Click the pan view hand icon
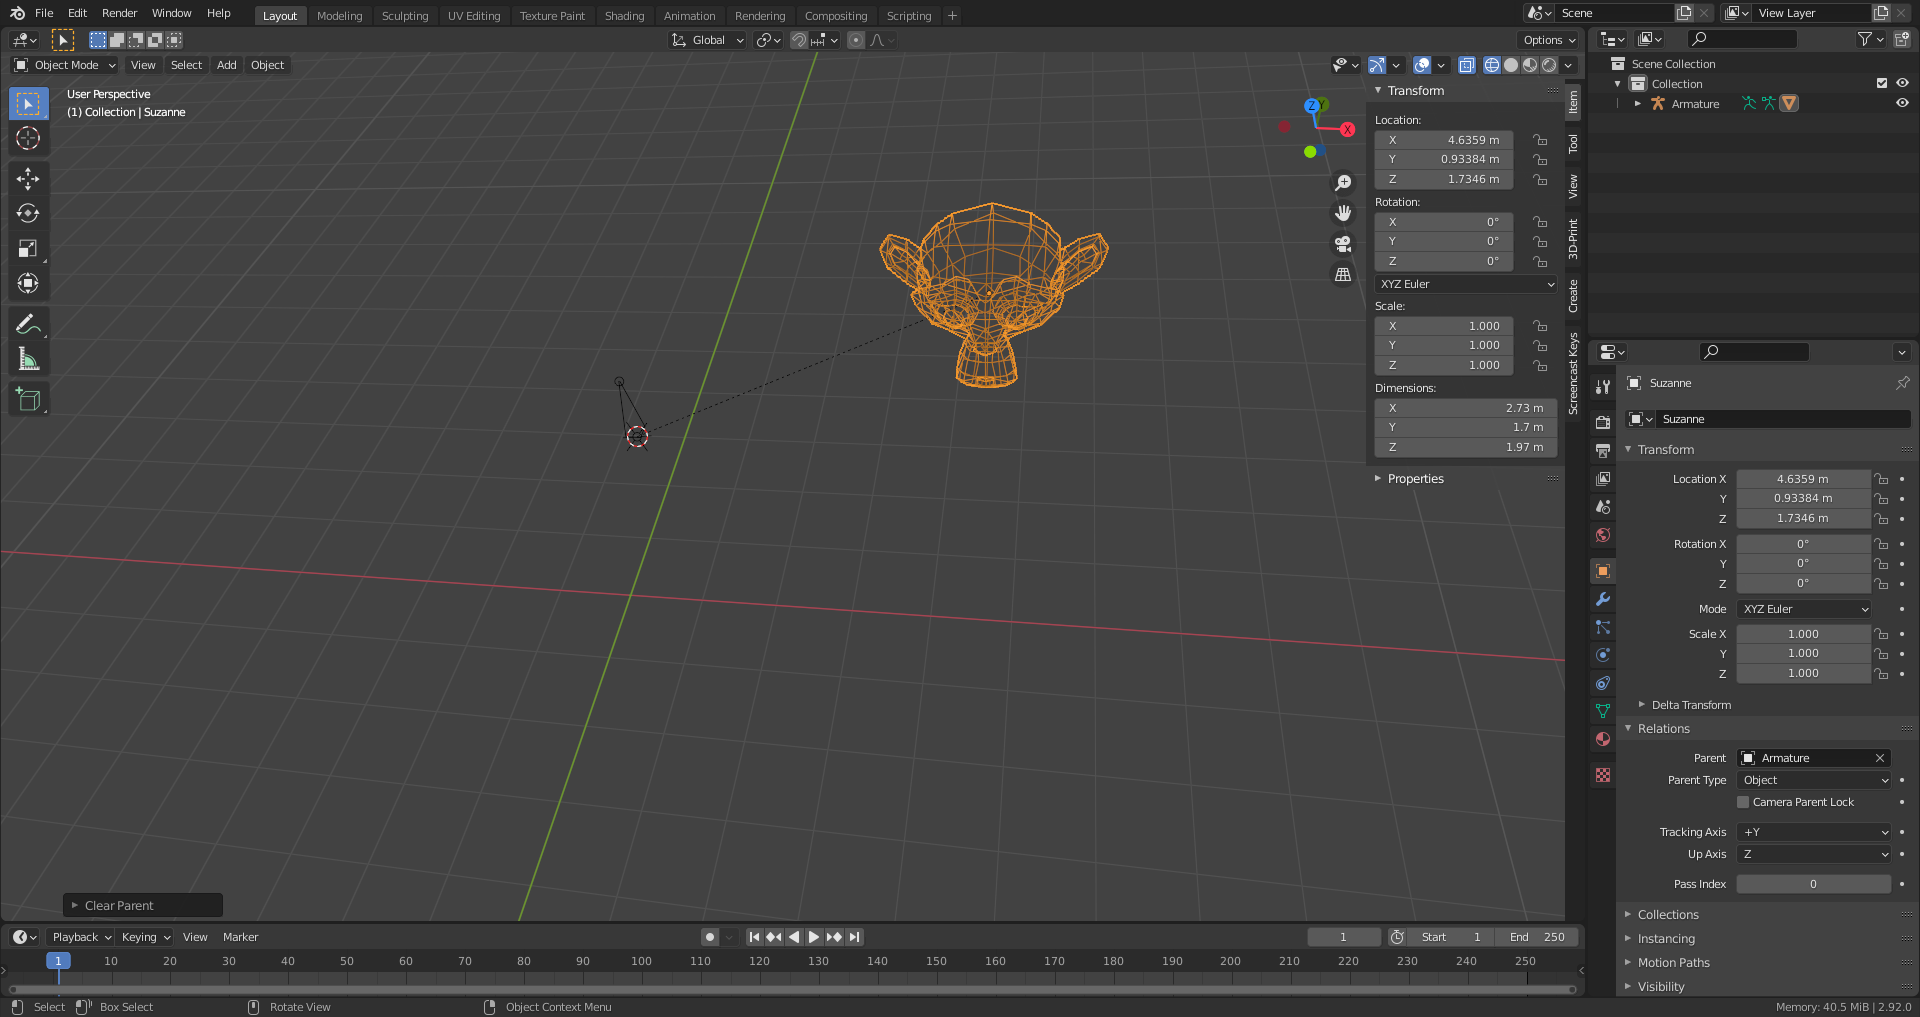 click(x=1343, y=213)
